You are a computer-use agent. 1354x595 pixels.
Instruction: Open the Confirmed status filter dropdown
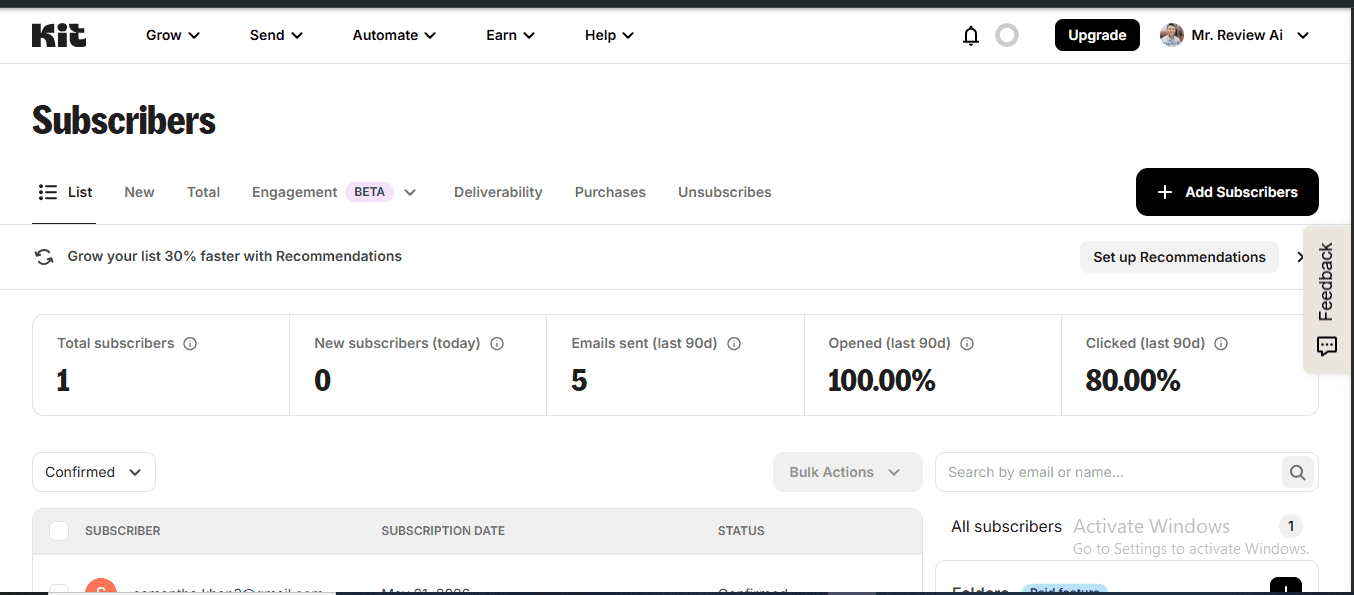94,472
